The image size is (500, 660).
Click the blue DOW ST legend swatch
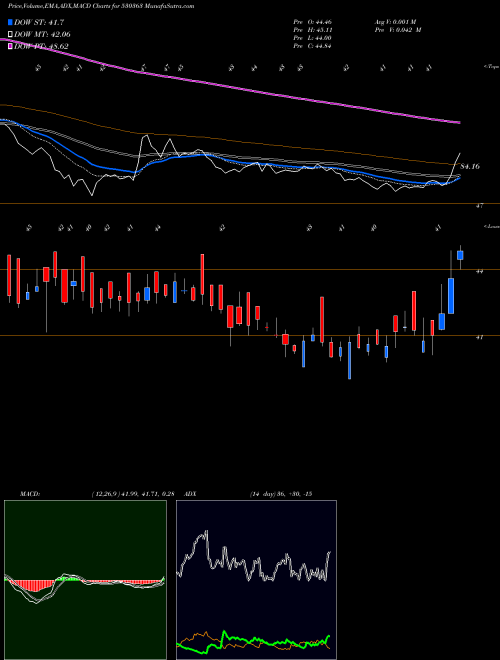(x=11, y=22)
